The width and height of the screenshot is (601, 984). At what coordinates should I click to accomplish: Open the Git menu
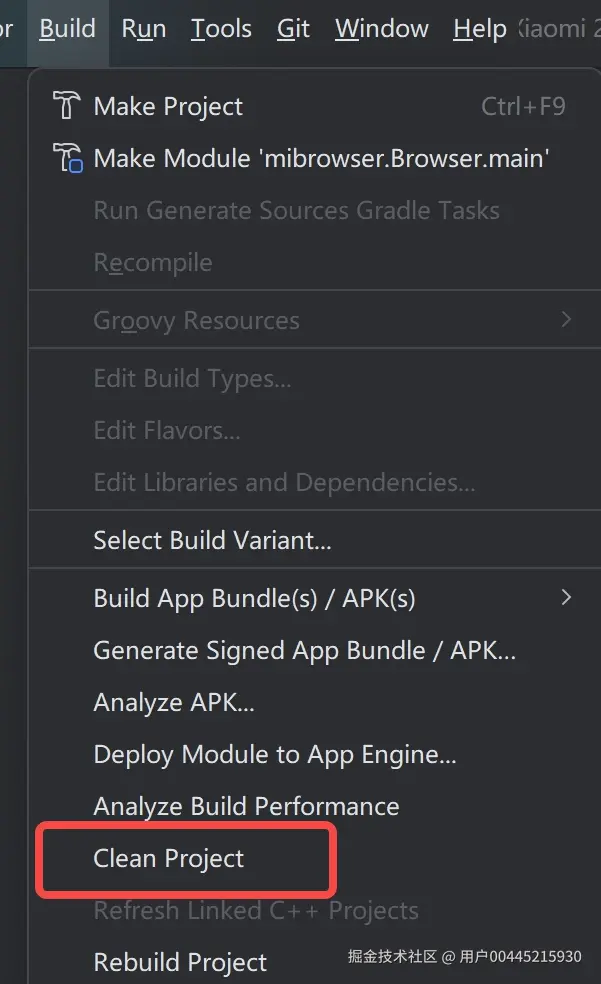(x=293, y=29)
